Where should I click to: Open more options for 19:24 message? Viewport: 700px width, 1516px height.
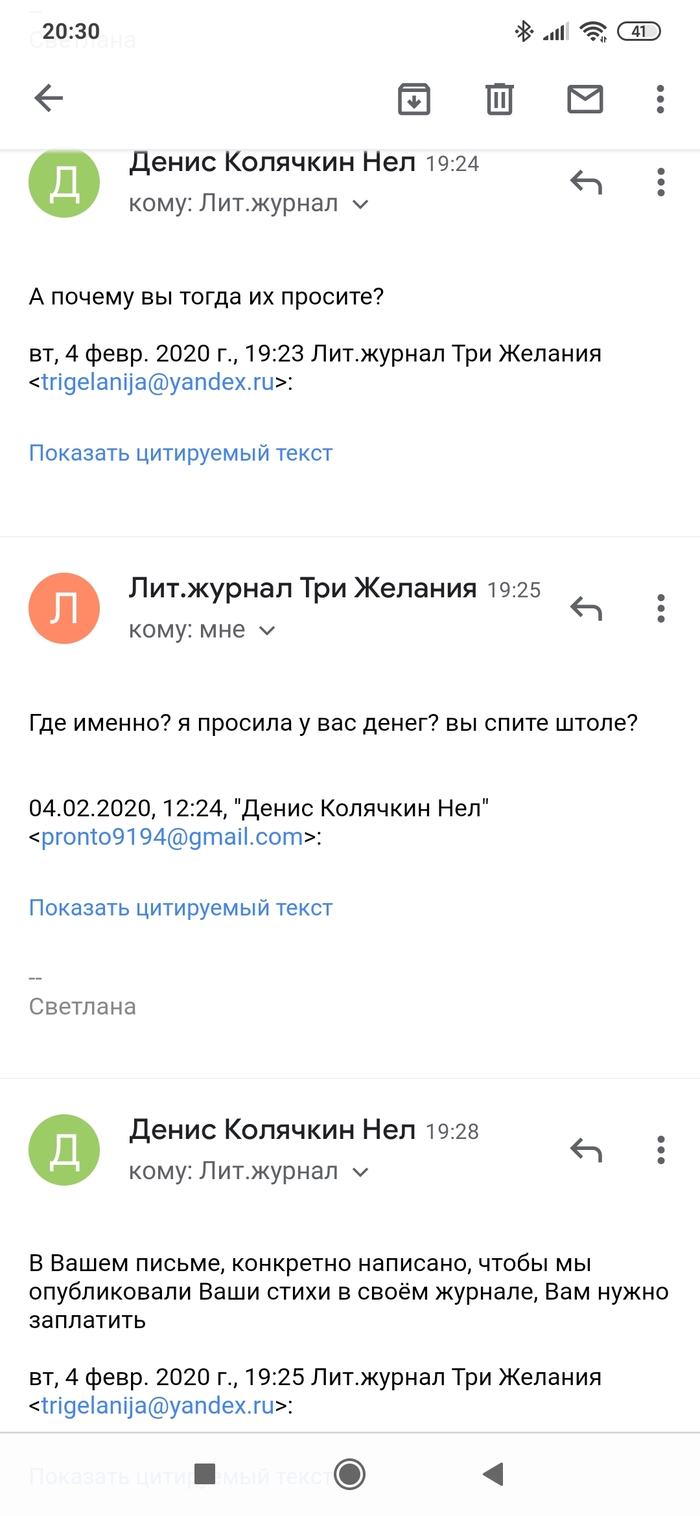click(660, 182)
